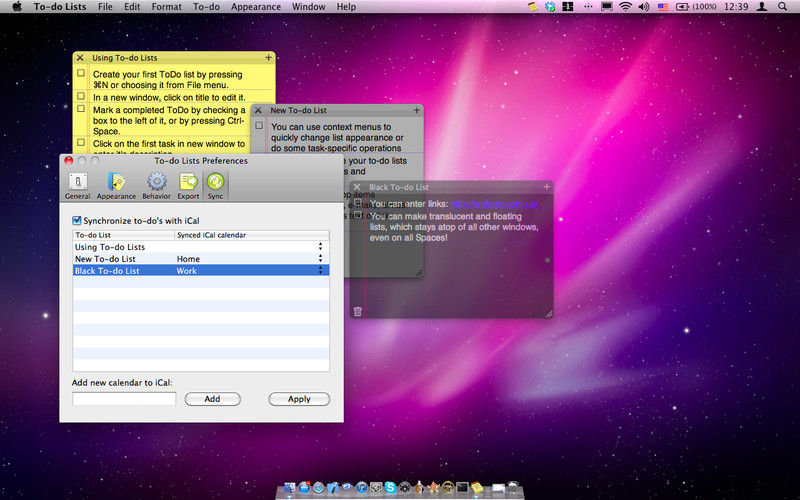This screenshot has height=500, width=800.
Task: Open the Window menu
Action: pyautogui.click(x=309, y=7)
